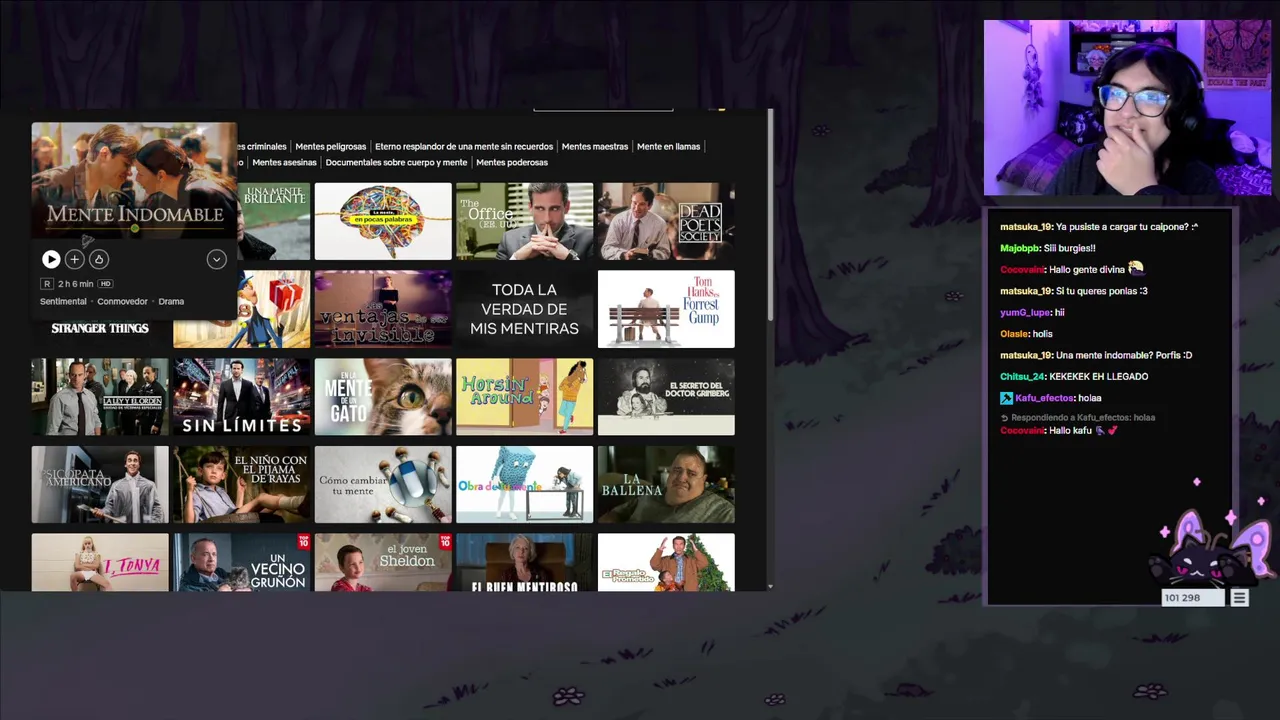Image resolution: width=1280 pixels, height=720 pixels.
Task: Open Documentales sobre cuerpo y mente
Action: (396, 162)
